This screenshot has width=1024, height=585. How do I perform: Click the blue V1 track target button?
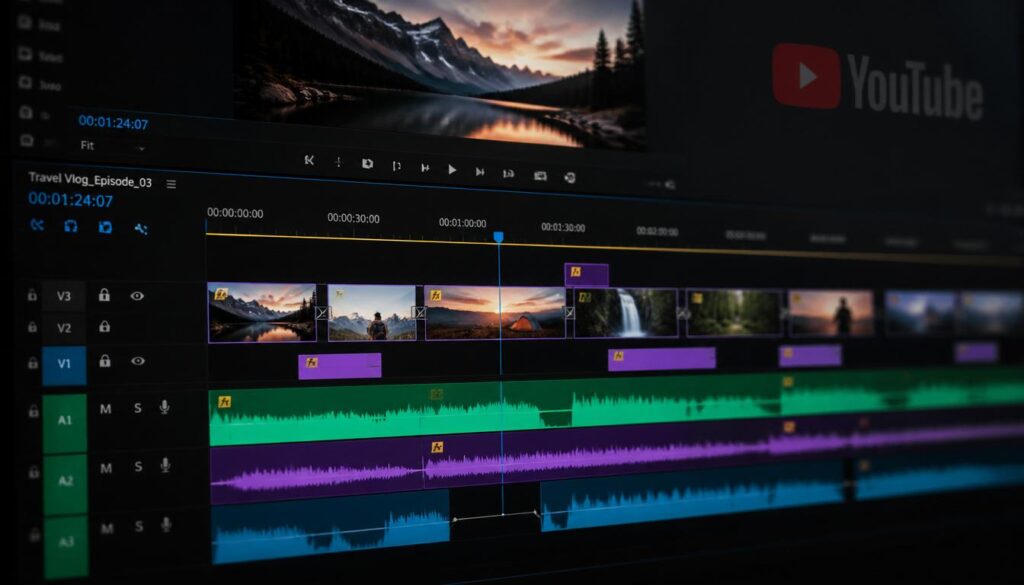[64, 364]
